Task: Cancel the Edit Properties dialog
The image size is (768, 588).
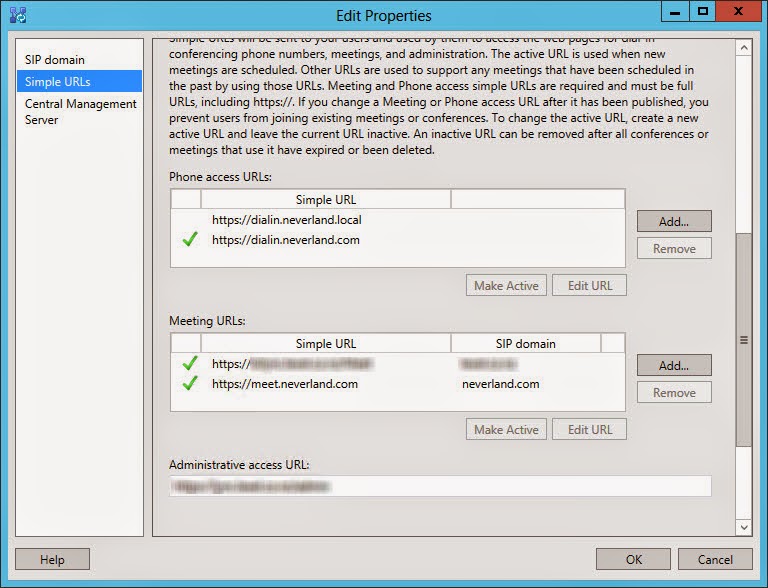Action: tap(715, 559)
